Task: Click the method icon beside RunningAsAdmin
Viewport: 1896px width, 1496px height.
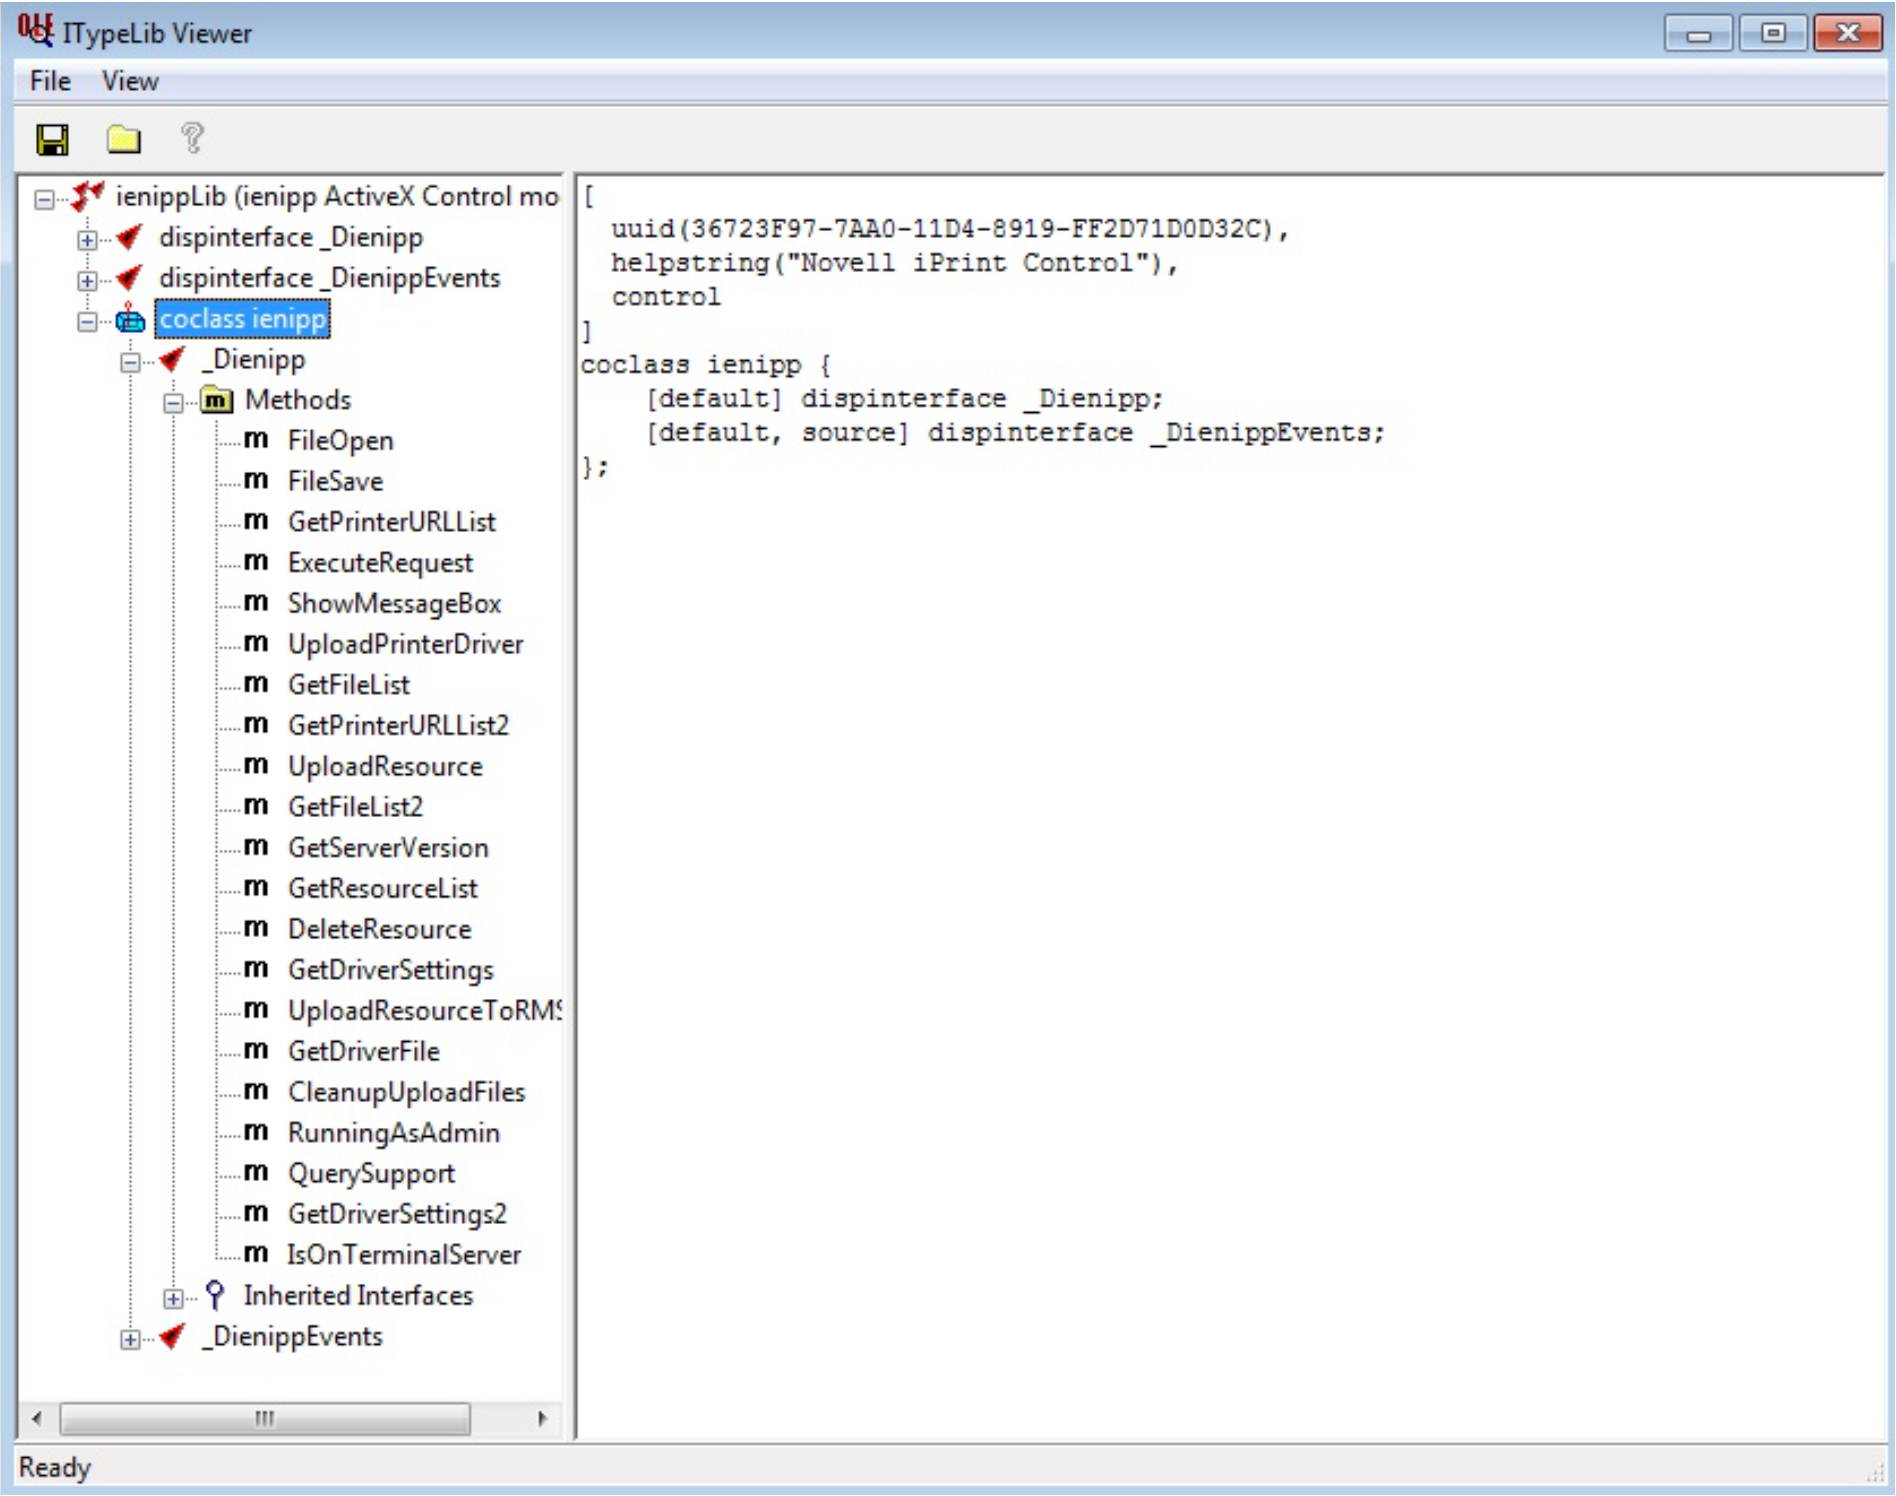Action: 256,1132
